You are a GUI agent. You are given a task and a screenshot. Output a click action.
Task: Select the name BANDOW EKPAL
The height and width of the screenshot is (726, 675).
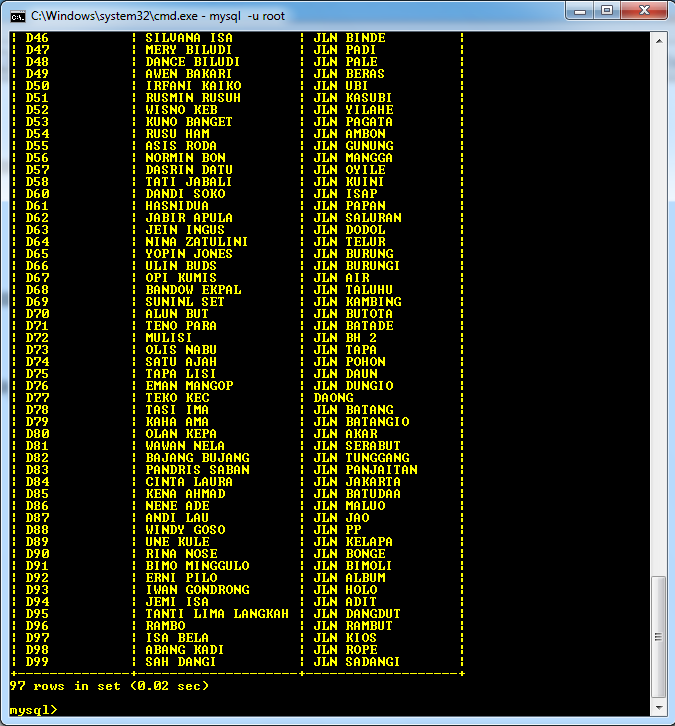point(193,291)
